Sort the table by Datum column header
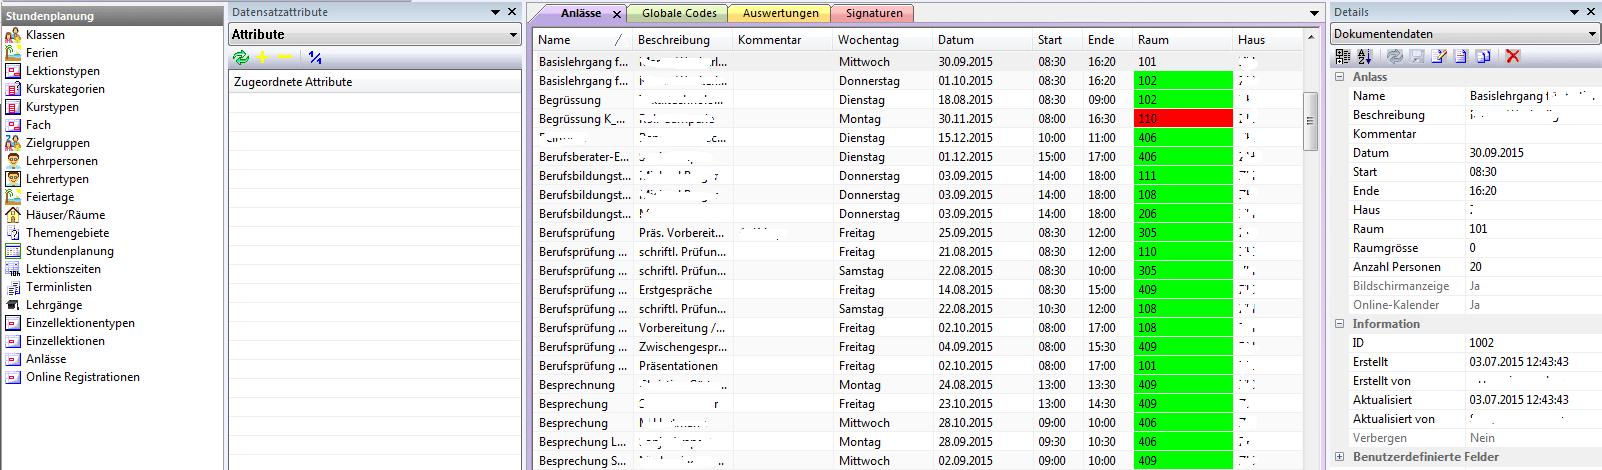The height and width of the screenshot is (470, 1602). pyautogui.click(x=956, y=40)
